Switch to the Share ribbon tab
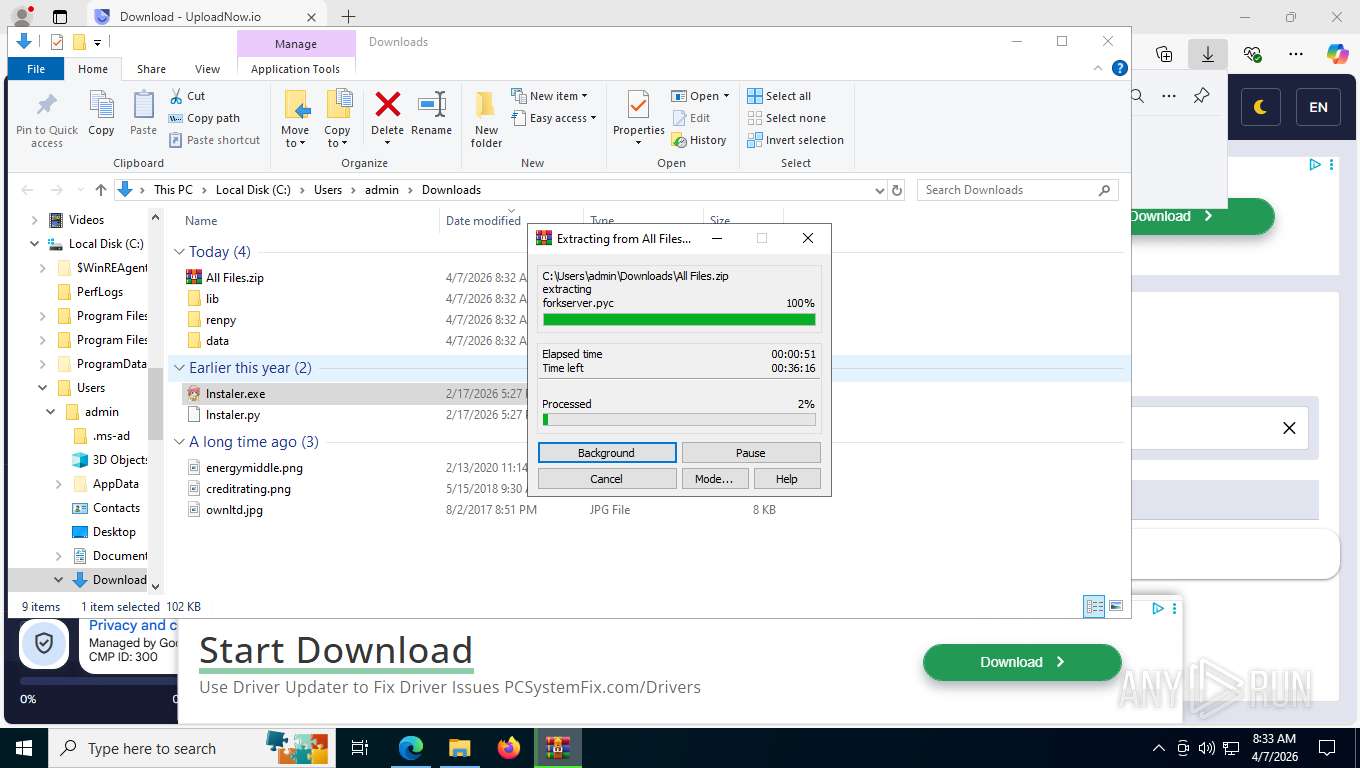The width and height of the screenshot is (1360, 768). [151, 69]
